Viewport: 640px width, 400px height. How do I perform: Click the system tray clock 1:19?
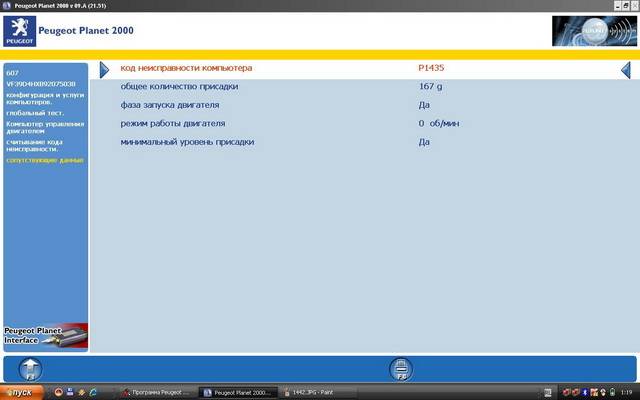coord(626,392)
